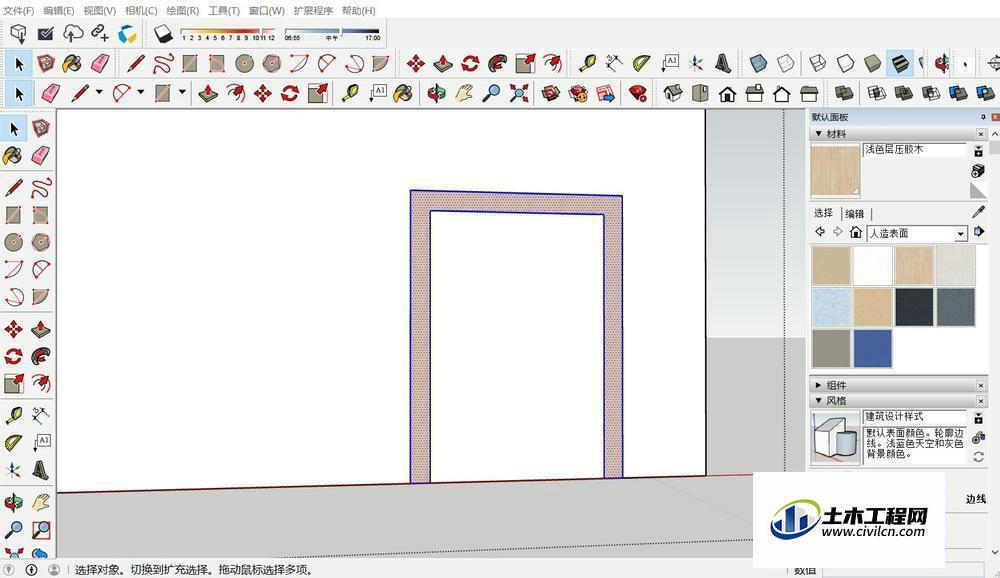The image size is (1000, 578).
Task: Click the 浅色层压胶木 material name field
Action: click(x=915, y=149)
